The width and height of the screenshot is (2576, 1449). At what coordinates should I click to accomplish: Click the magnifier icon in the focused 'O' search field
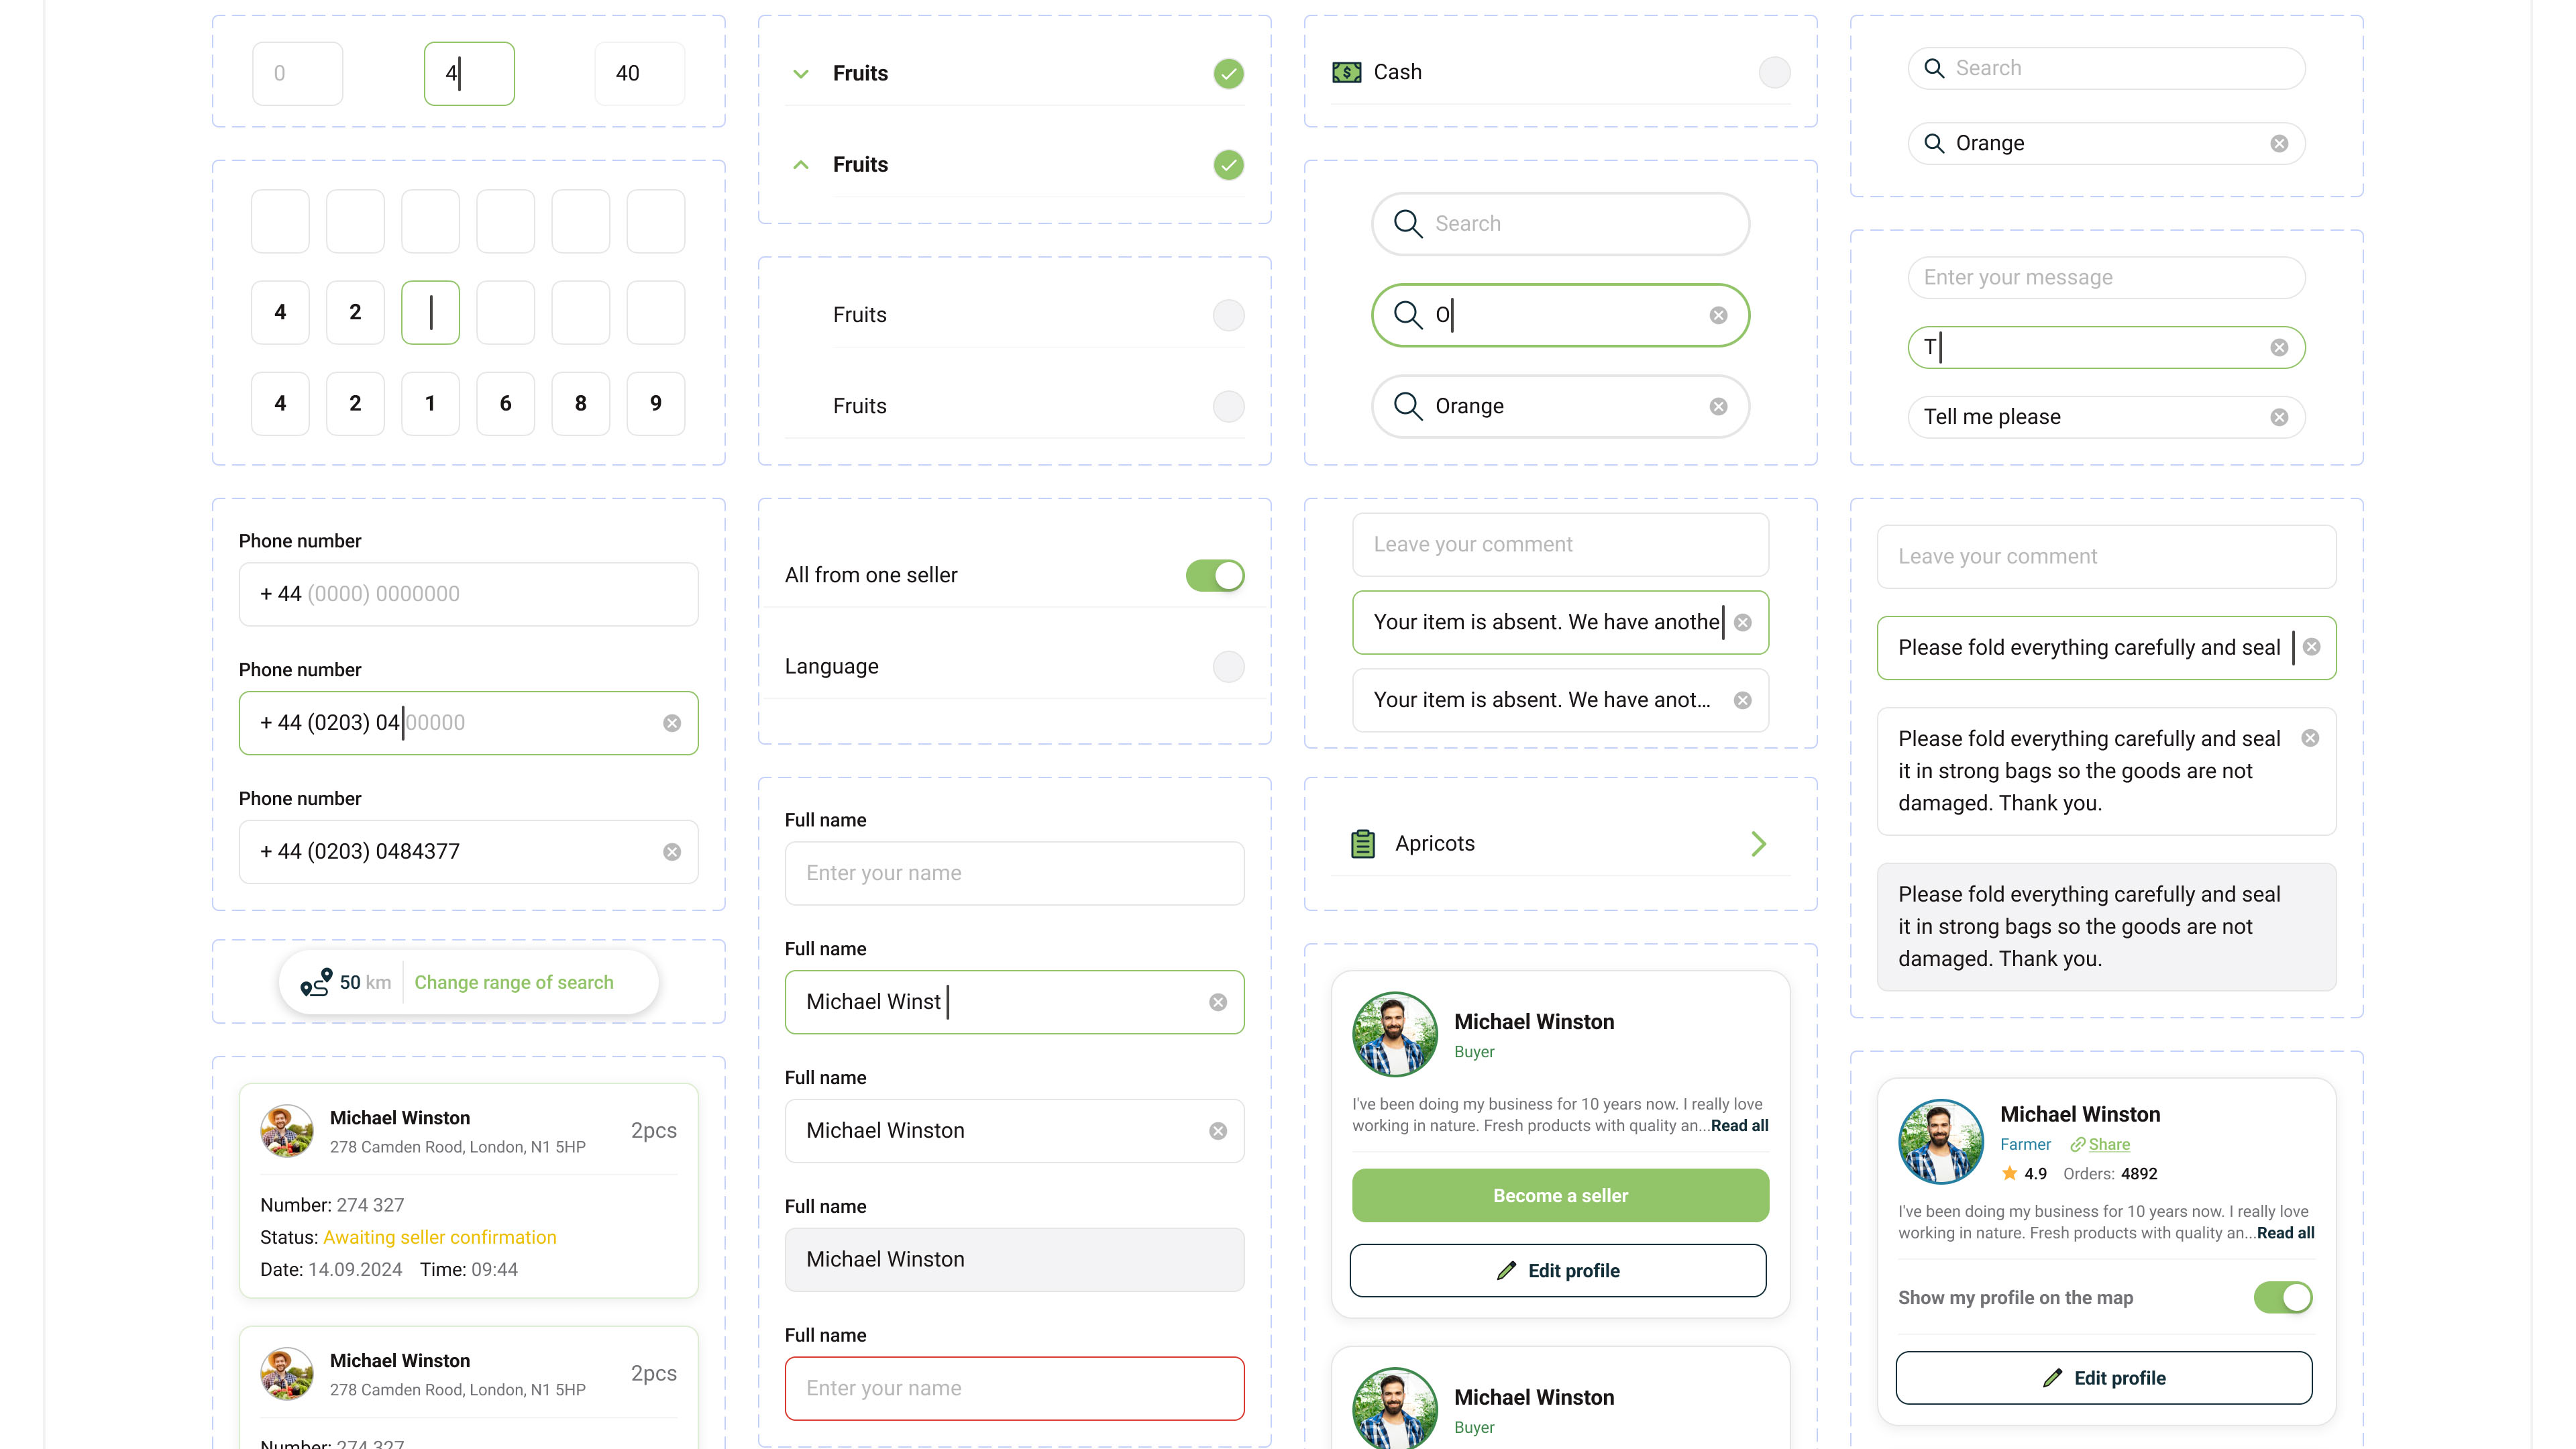tap(1408, 315)
